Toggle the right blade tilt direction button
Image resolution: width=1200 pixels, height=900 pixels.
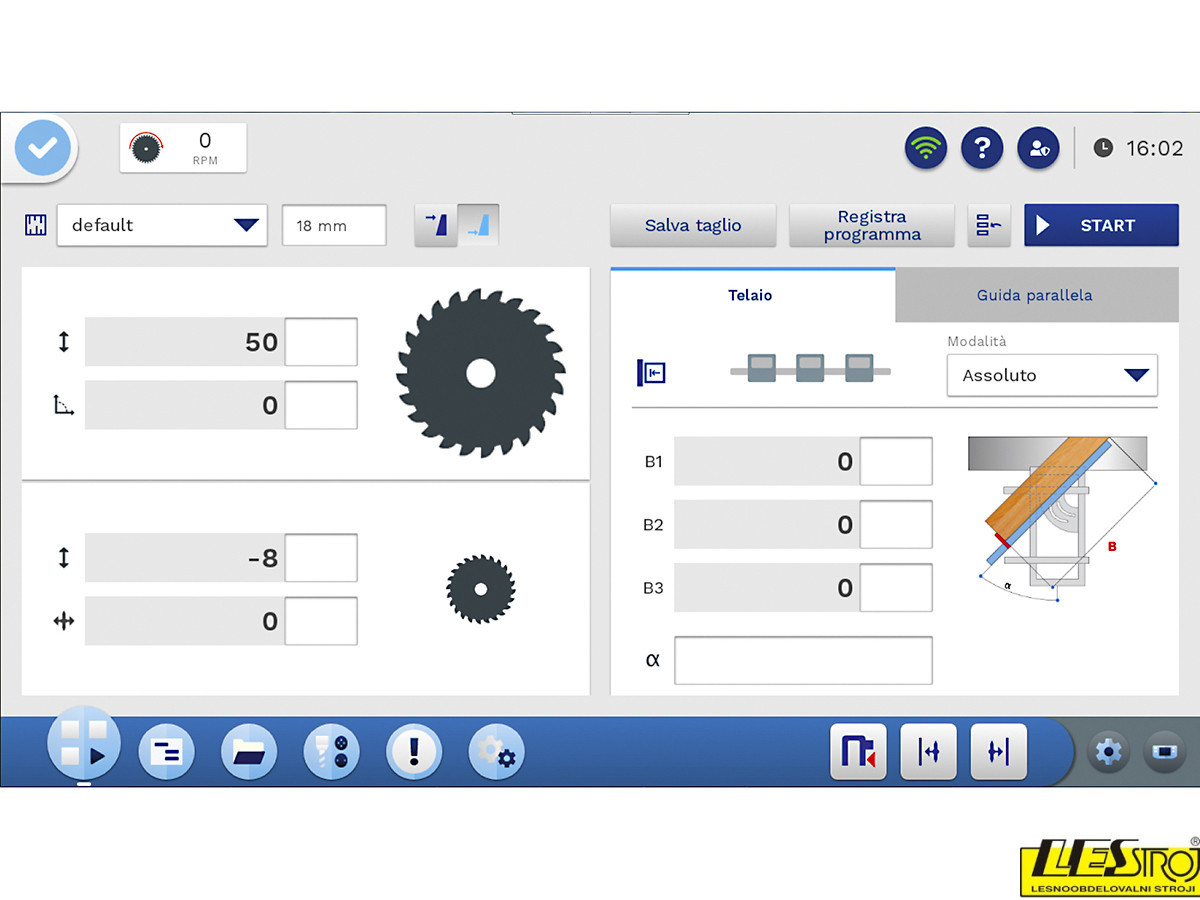[479, 225]
